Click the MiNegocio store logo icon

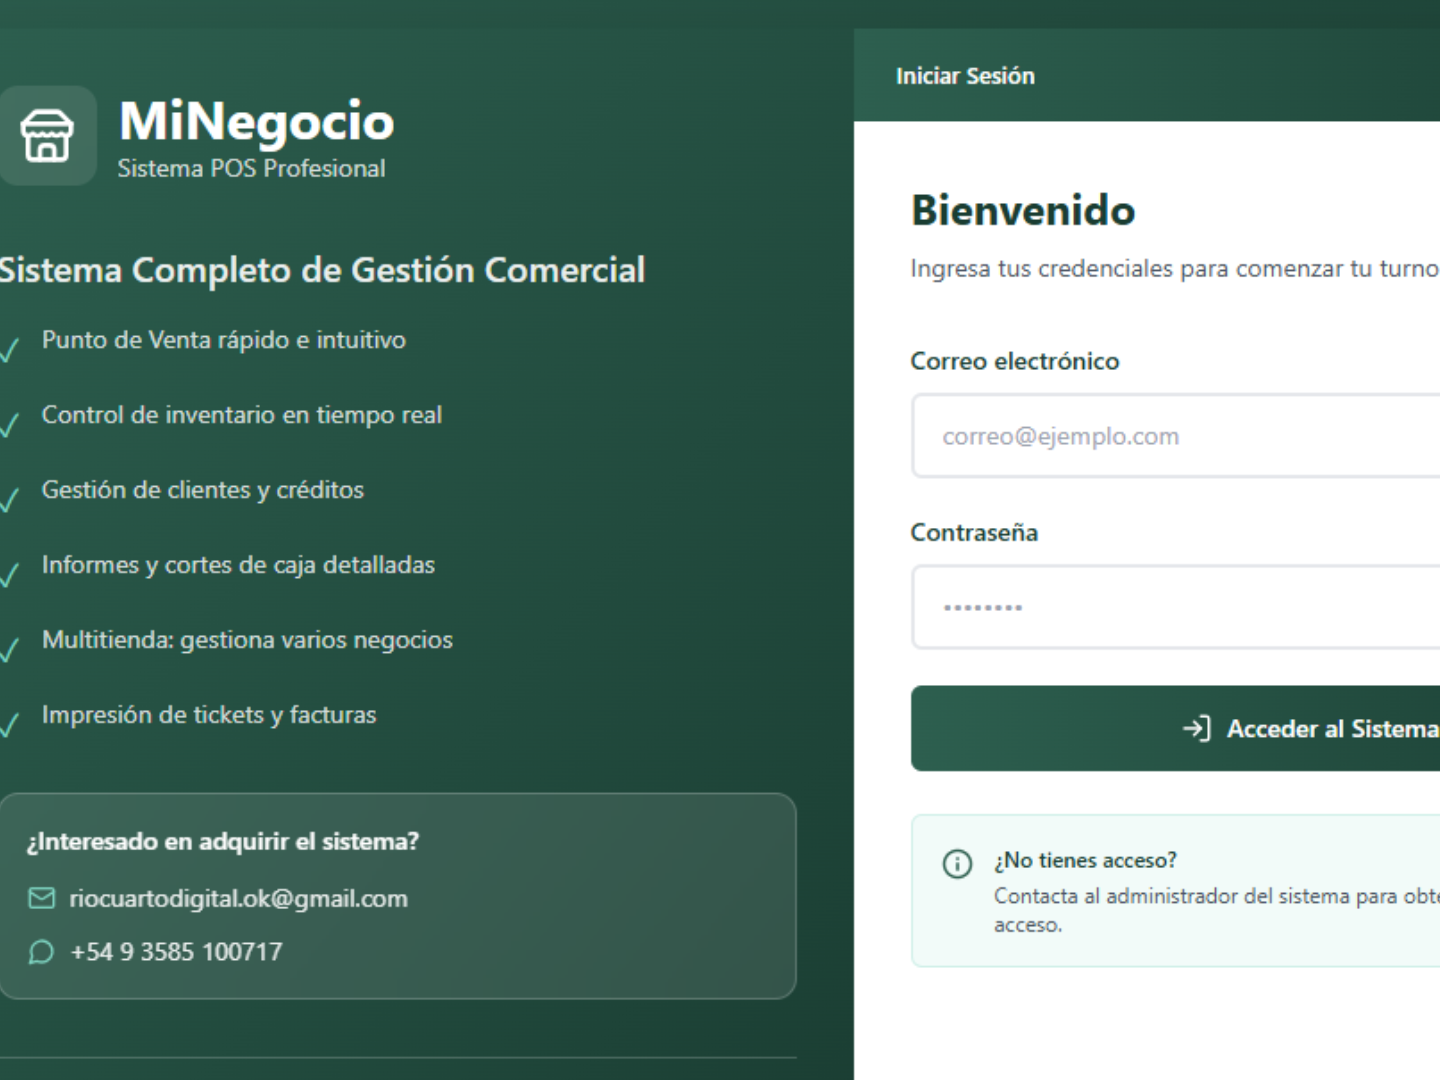pyautogui.click(x=47, y=136)
